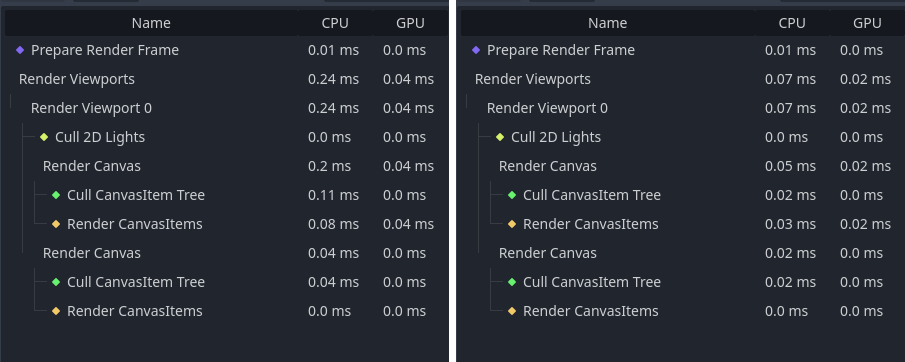The width and height of the screenshot is (905, 362).
Task: Select Render Viewports row in right panel
Action: click(683, 79)
